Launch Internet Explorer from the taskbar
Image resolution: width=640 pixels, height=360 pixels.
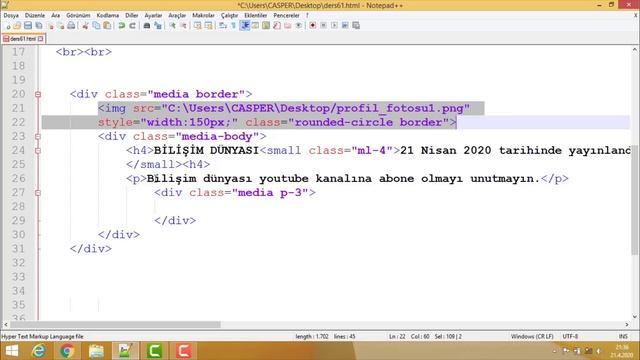pyautogui.click(x=39, y=351)
